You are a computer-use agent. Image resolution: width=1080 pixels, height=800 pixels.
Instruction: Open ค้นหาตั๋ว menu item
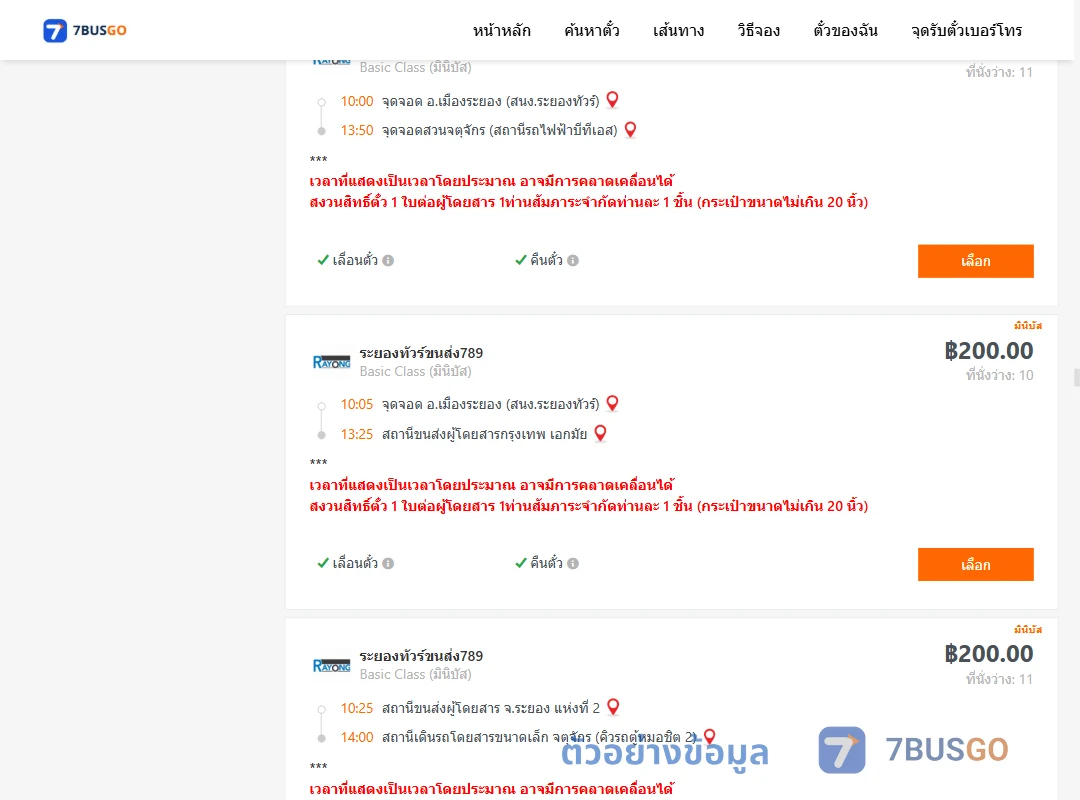click(x=592, y=30)
